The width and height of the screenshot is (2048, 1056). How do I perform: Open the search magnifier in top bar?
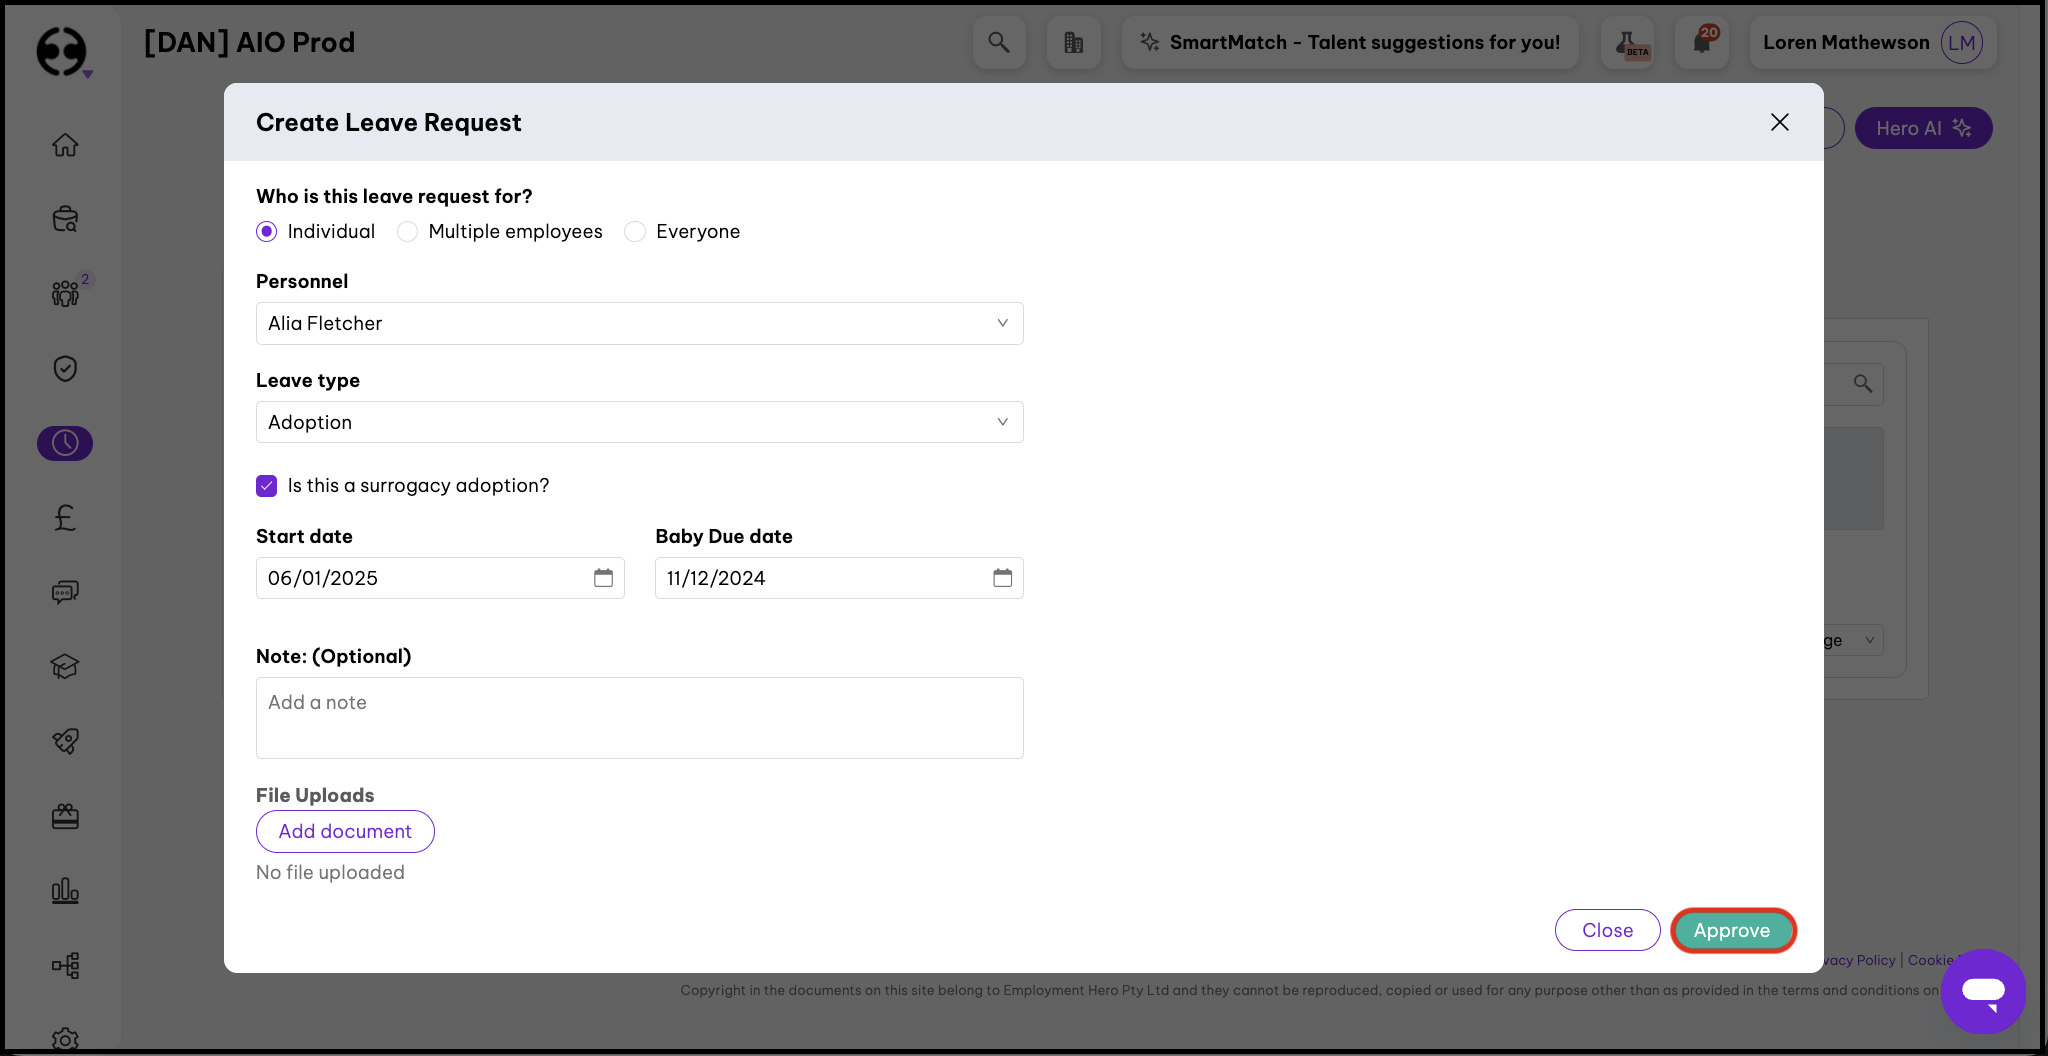pyautogui.click(x=998, y=42)
